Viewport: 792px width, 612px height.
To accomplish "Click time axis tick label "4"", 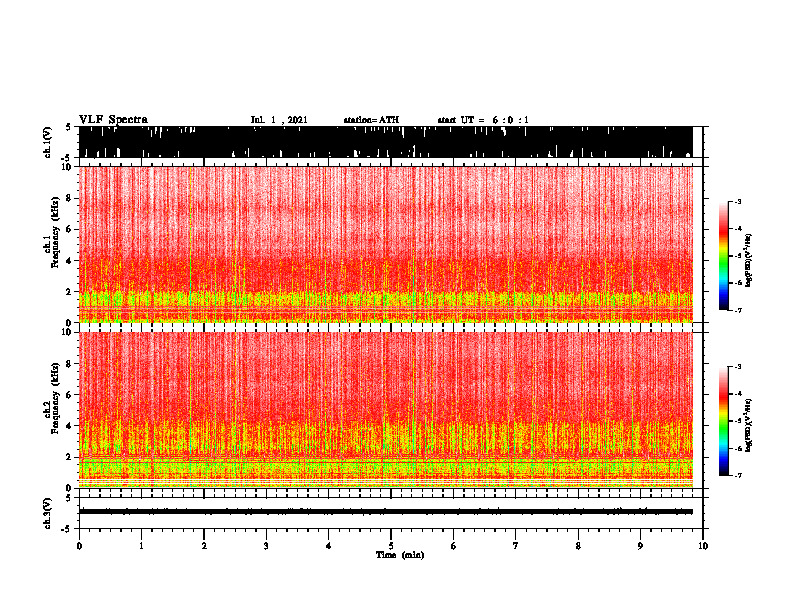I will pos(328,546).
